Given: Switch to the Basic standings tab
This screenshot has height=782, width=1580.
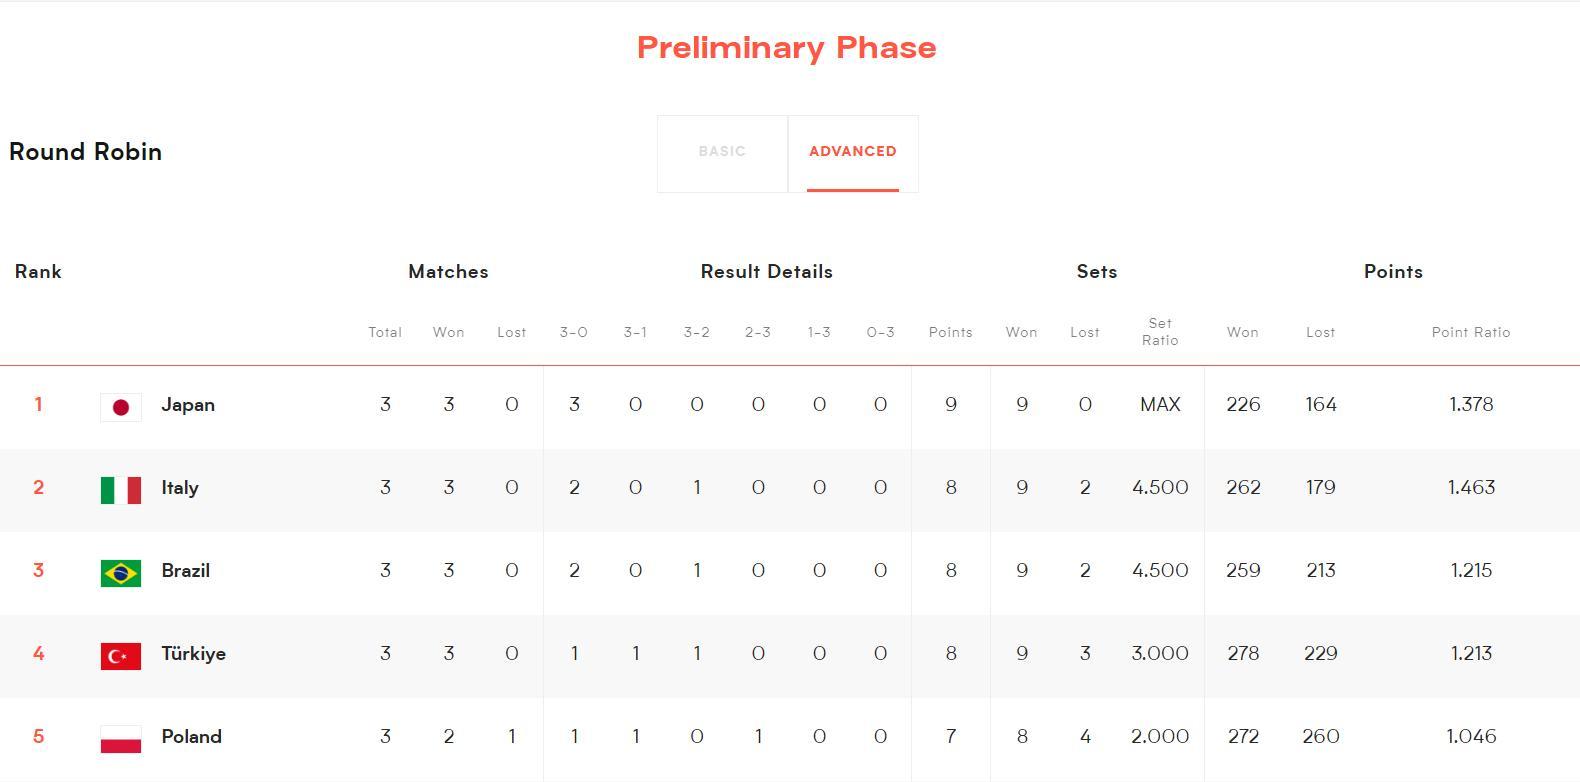Looking at the screenshot, I should [x=722, y=152].
